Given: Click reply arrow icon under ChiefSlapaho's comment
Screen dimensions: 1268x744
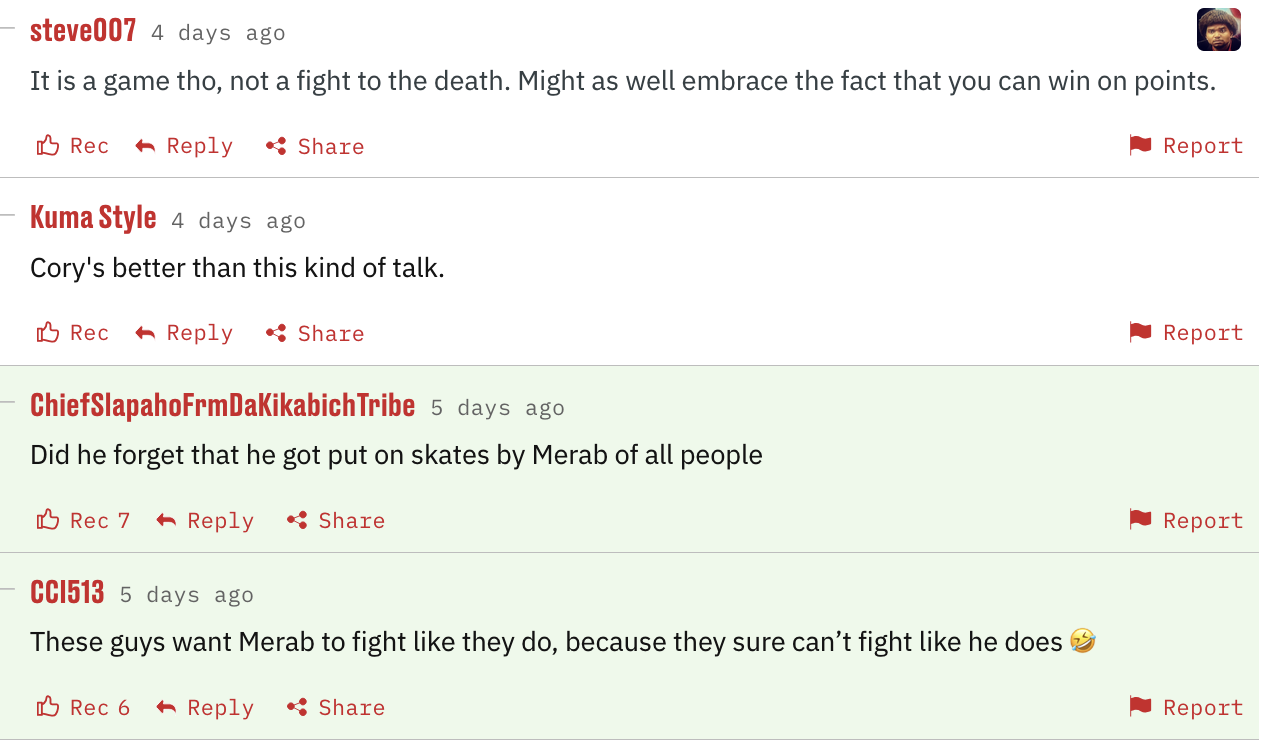Looking at the screenshot, I should (x=166, y=520).
